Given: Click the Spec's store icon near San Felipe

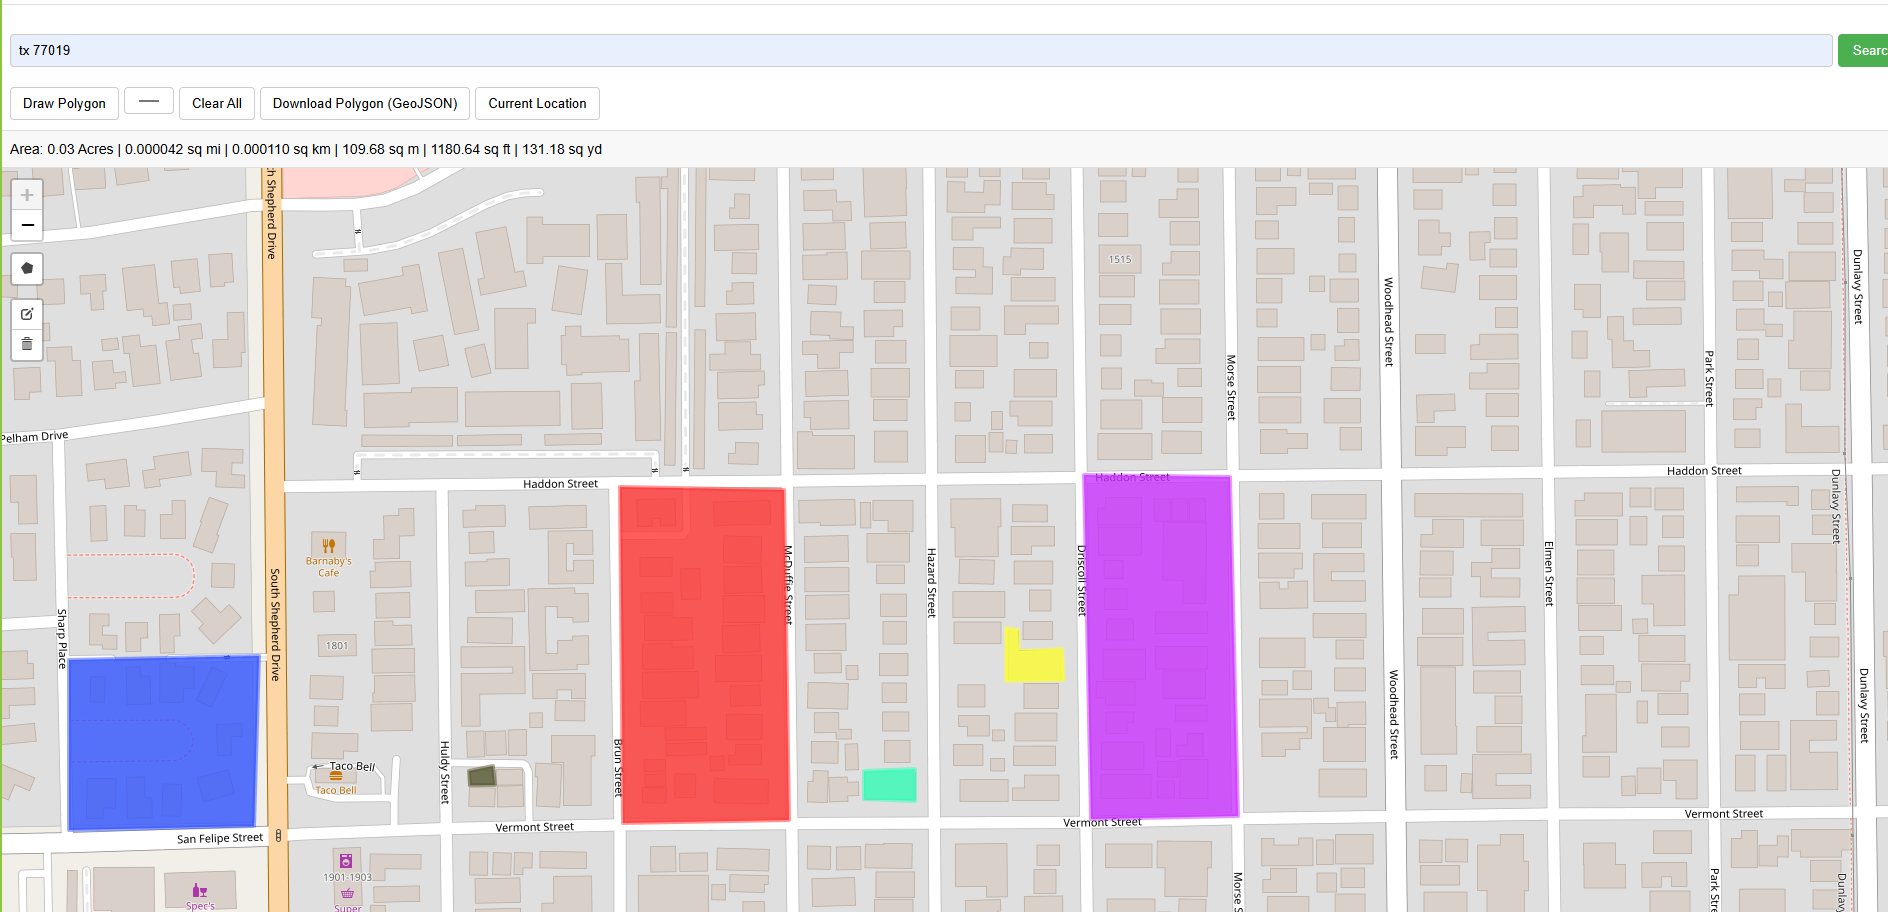Looking at the screenshot, I should (x=199, y=890).
